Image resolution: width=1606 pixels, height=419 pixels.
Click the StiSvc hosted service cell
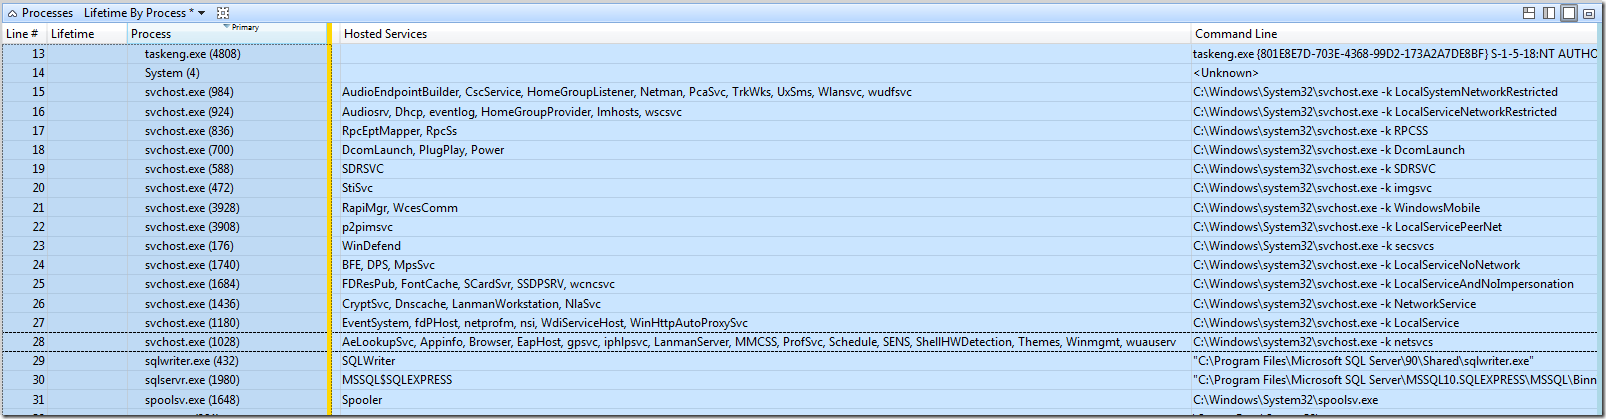(357, 188)
